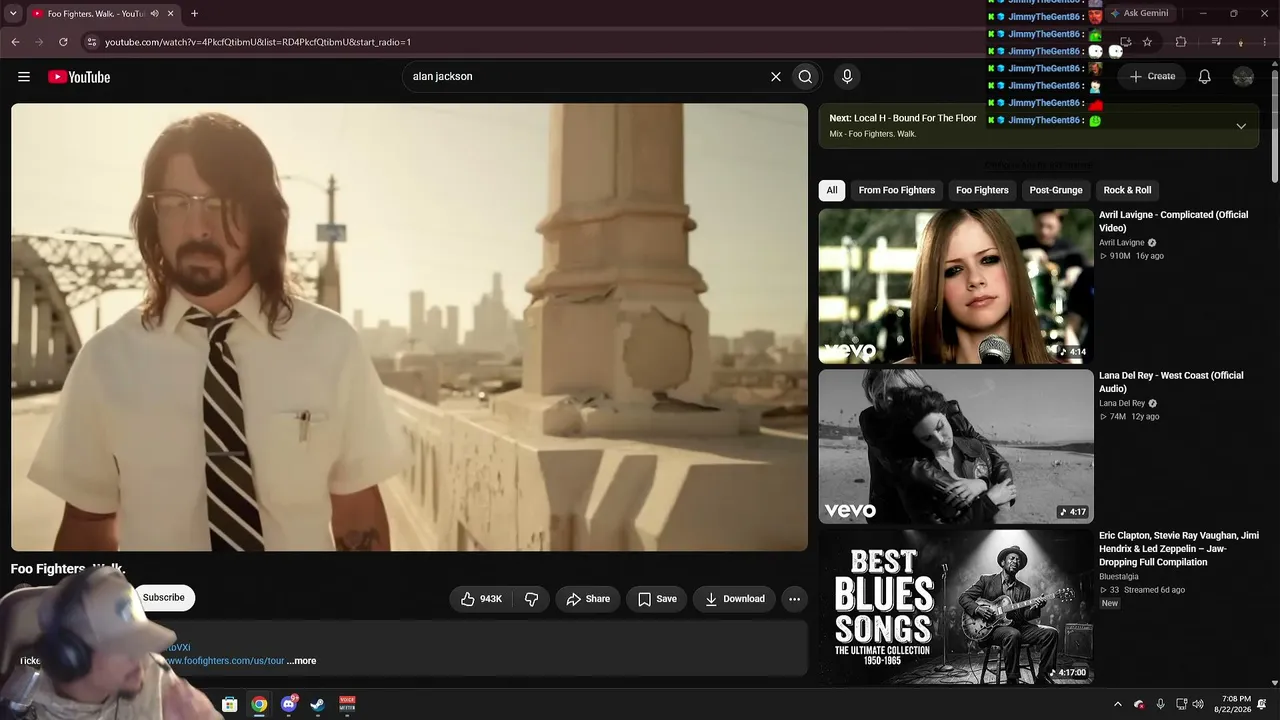Screen dimensions: 1280x720
Task: Go back in browser history
Action: [15, 42]
